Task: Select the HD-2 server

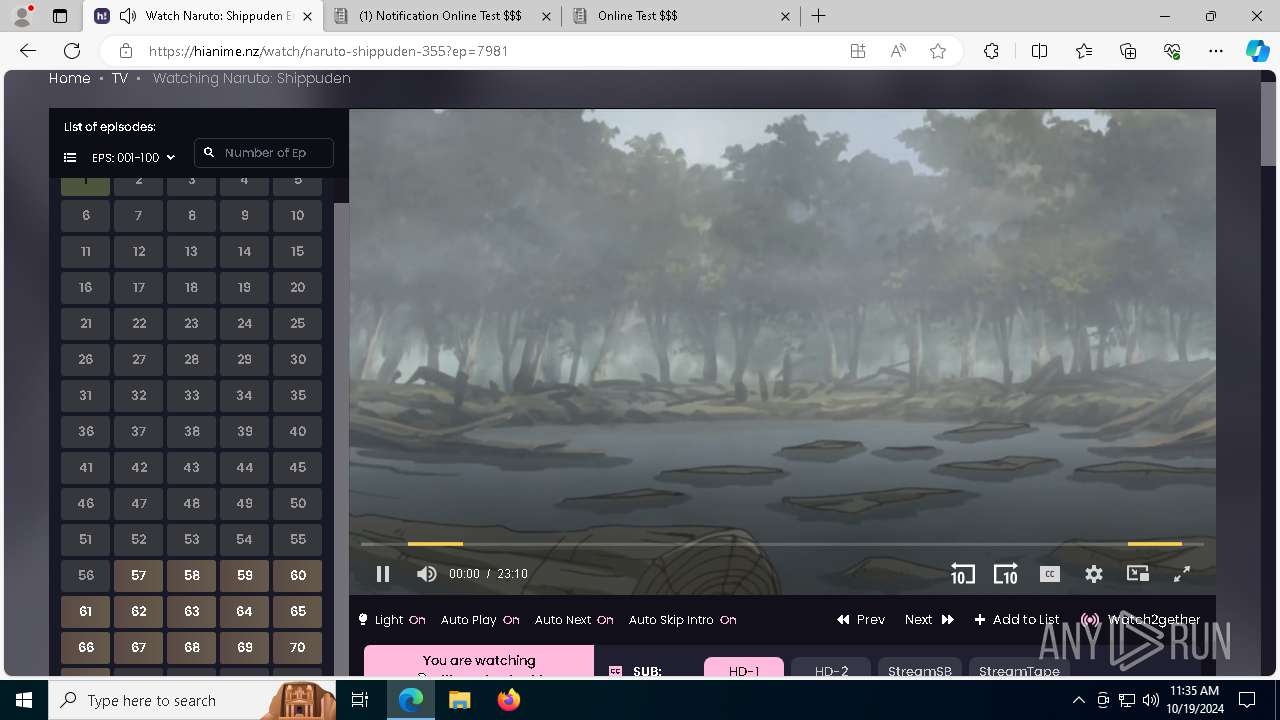Action: point(831,668)
